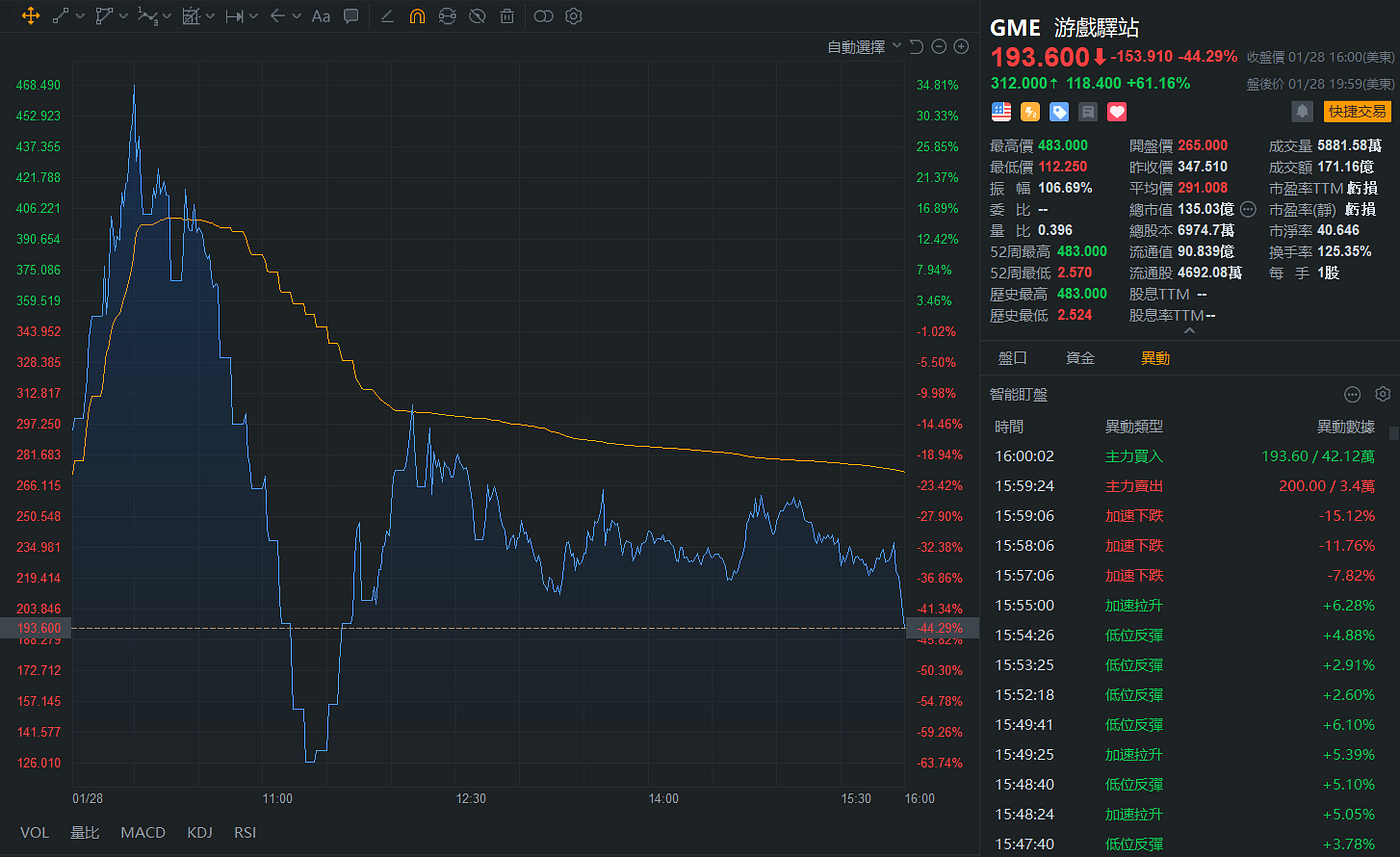Image resolution: width=1400 pixels, height=857 pixels.
Task: Click the 異動數據 column header
Action: (x=1345, y=427)
